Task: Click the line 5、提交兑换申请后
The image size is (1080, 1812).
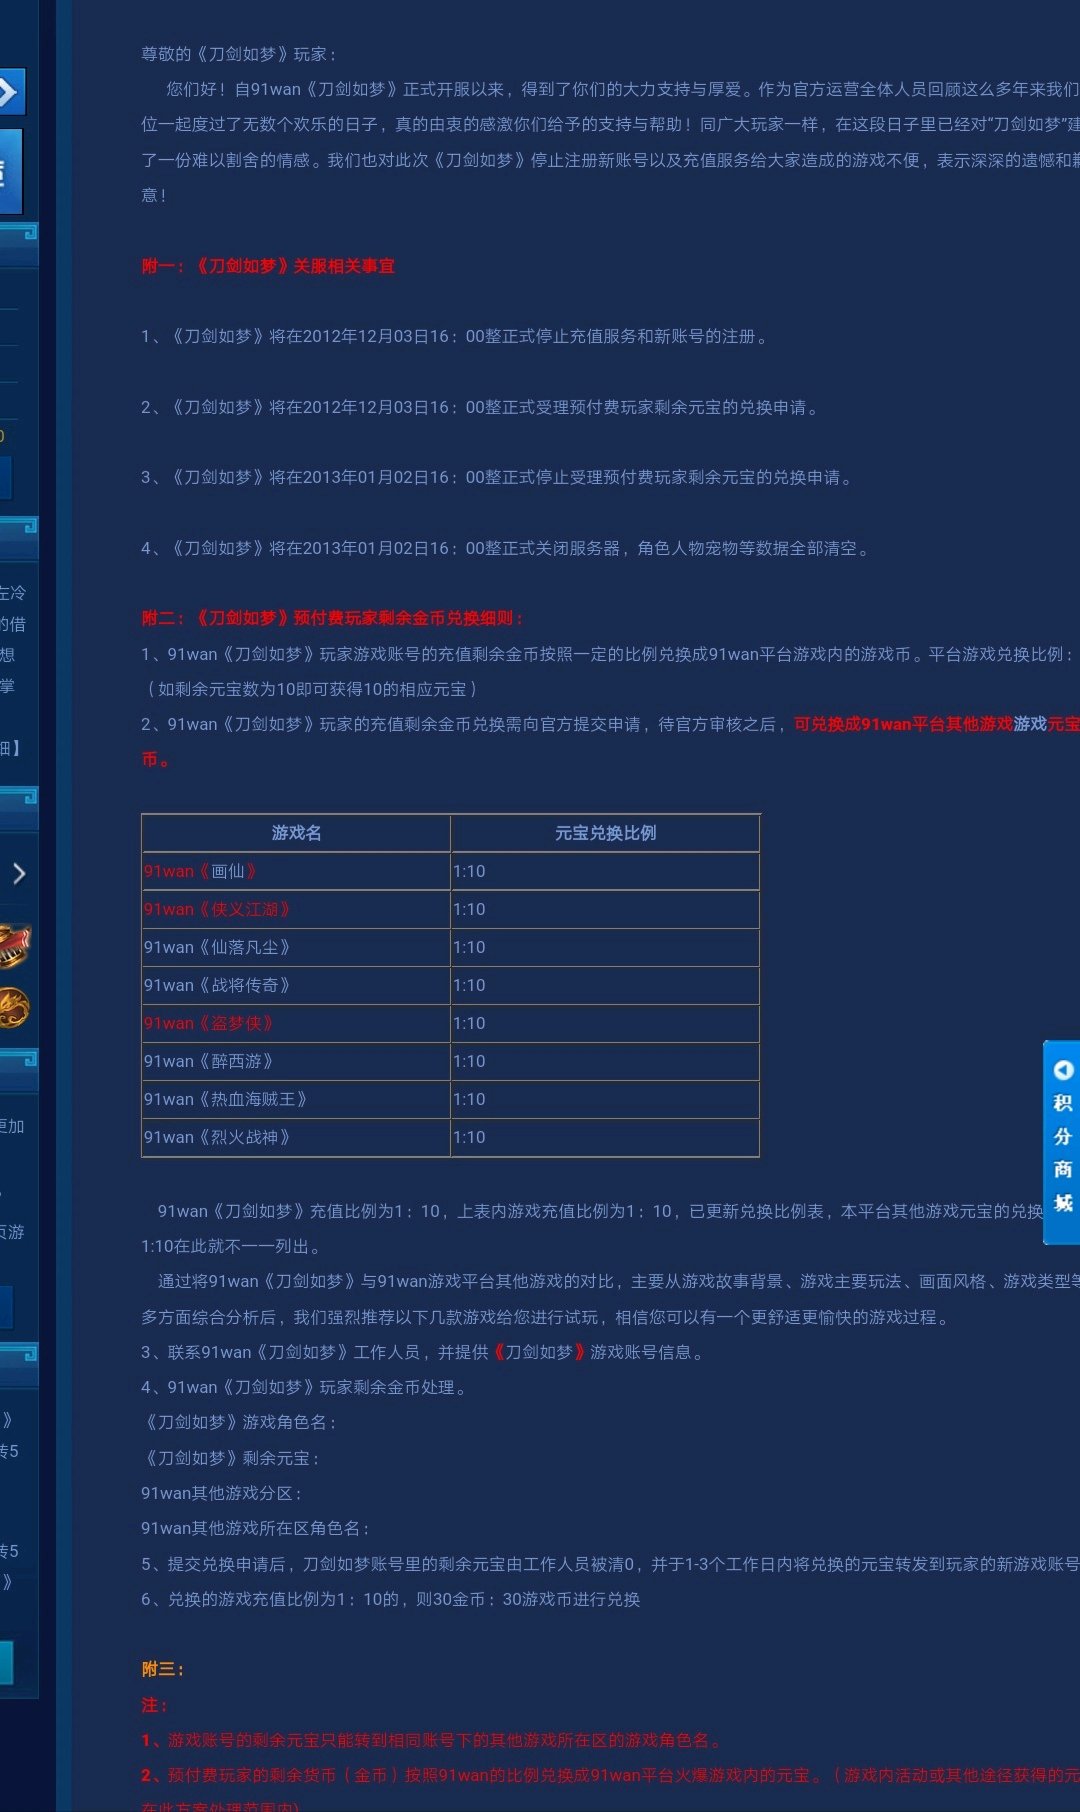Action: [610, 1564]
